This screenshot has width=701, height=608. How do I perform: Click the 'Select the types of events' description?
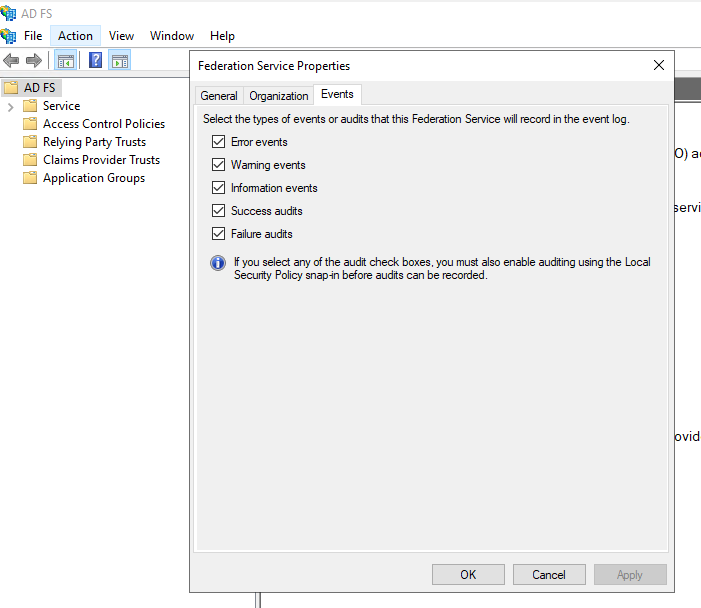click(x=416, y=119)
